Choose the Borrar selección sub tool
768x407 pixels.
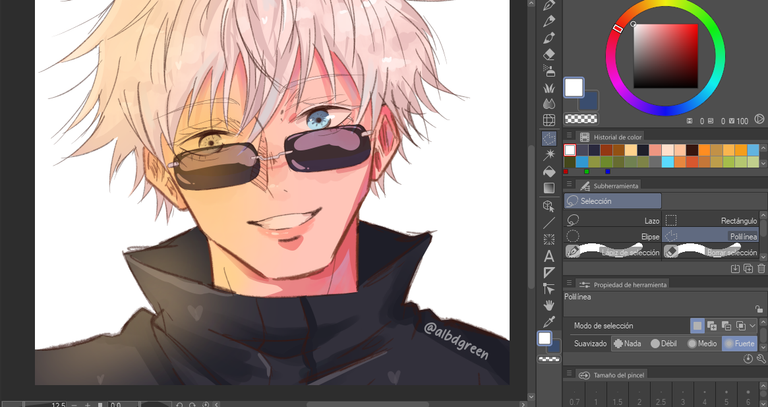pyautogui.click(x=710, y=252)
